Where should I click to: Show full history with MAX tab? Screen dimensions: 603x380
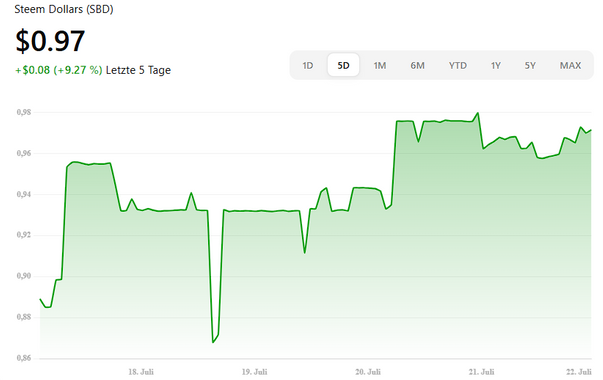click(570, 65)
